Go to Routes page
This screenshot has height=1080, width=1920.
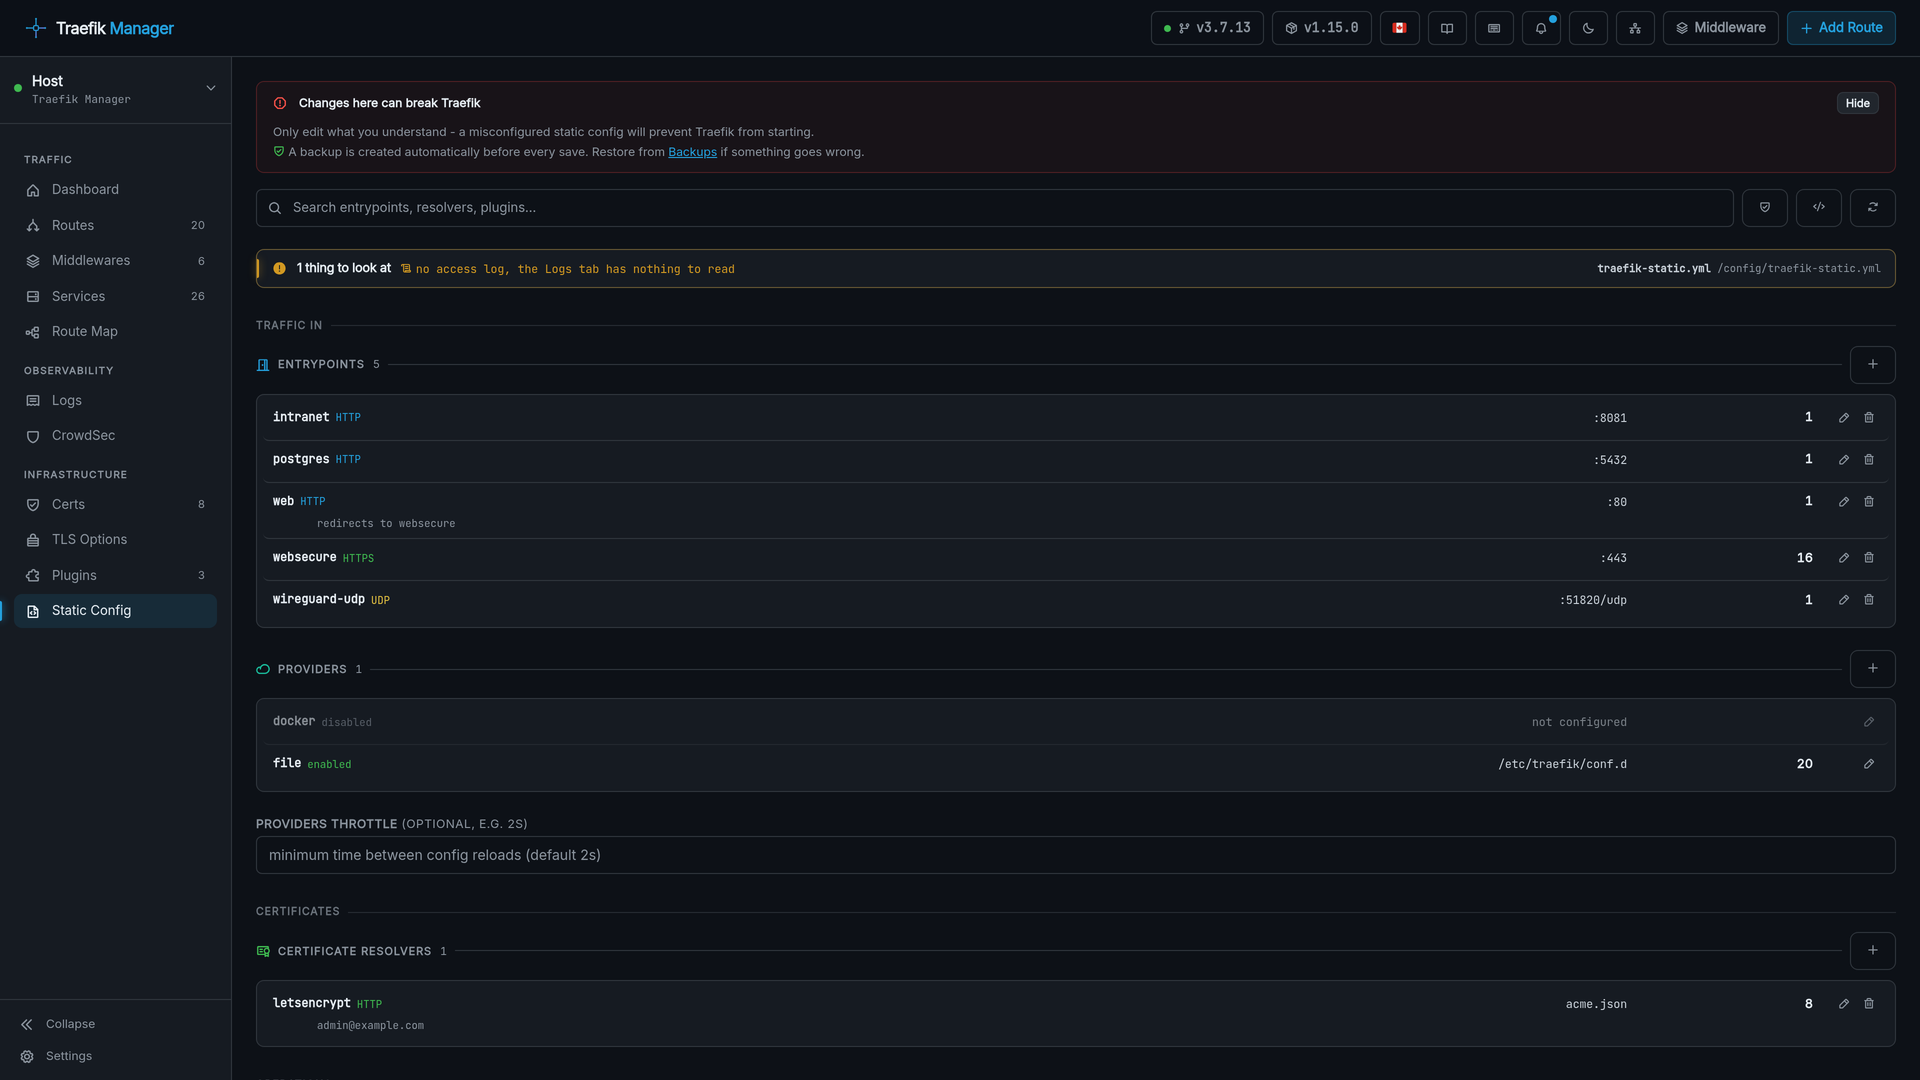[x=115, y=226]
